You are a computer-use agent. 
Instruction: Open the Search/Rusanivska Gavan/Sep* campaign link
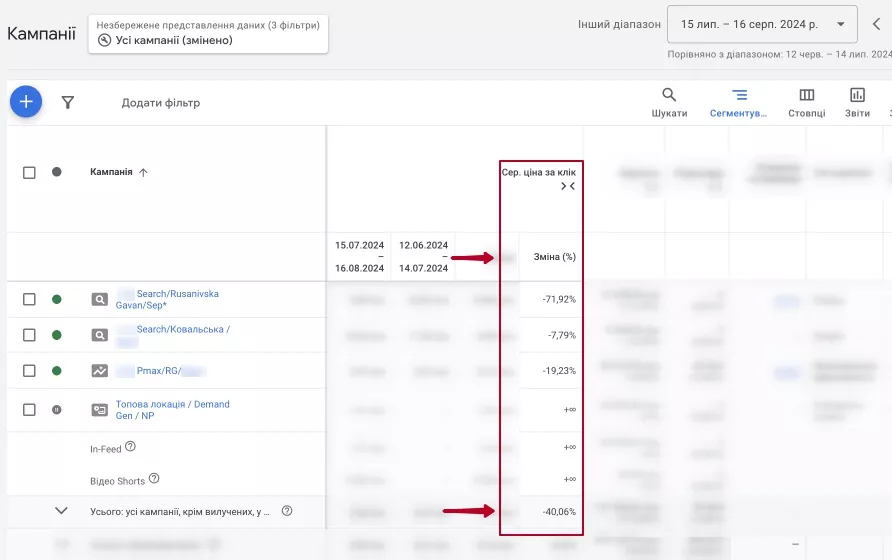167,299
